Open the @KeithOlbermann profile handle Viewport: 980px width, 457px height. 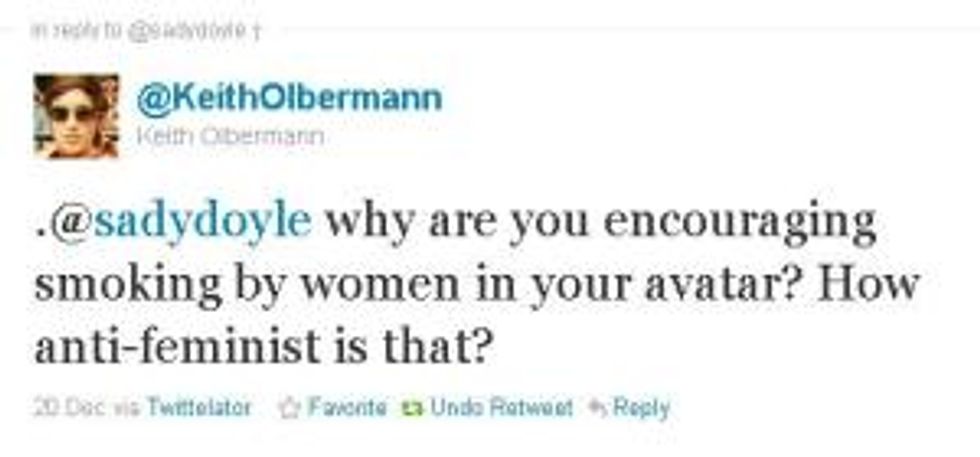288,99
